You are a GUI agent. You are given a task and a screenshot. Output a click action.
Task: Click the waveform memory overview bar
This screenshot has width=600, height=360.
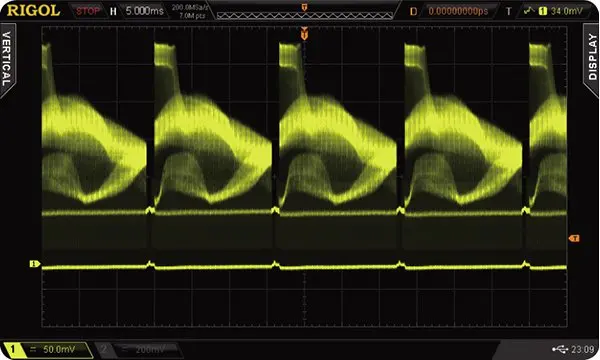click(x=305, y=16)
